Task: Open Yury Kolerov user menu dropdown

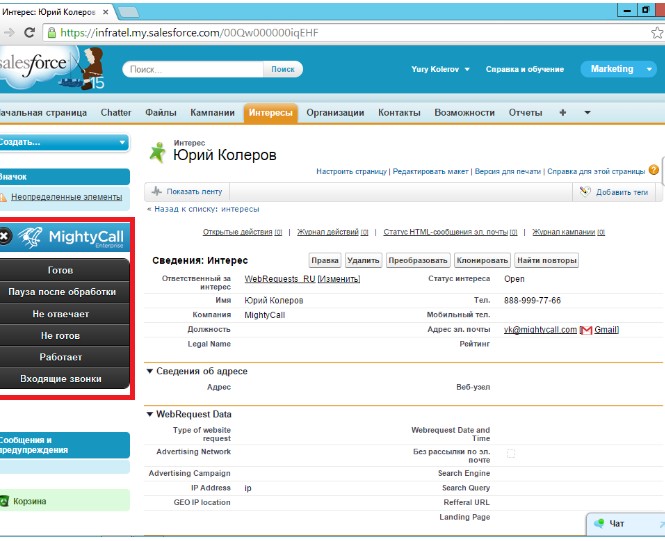Action: (x=440, y=69)
